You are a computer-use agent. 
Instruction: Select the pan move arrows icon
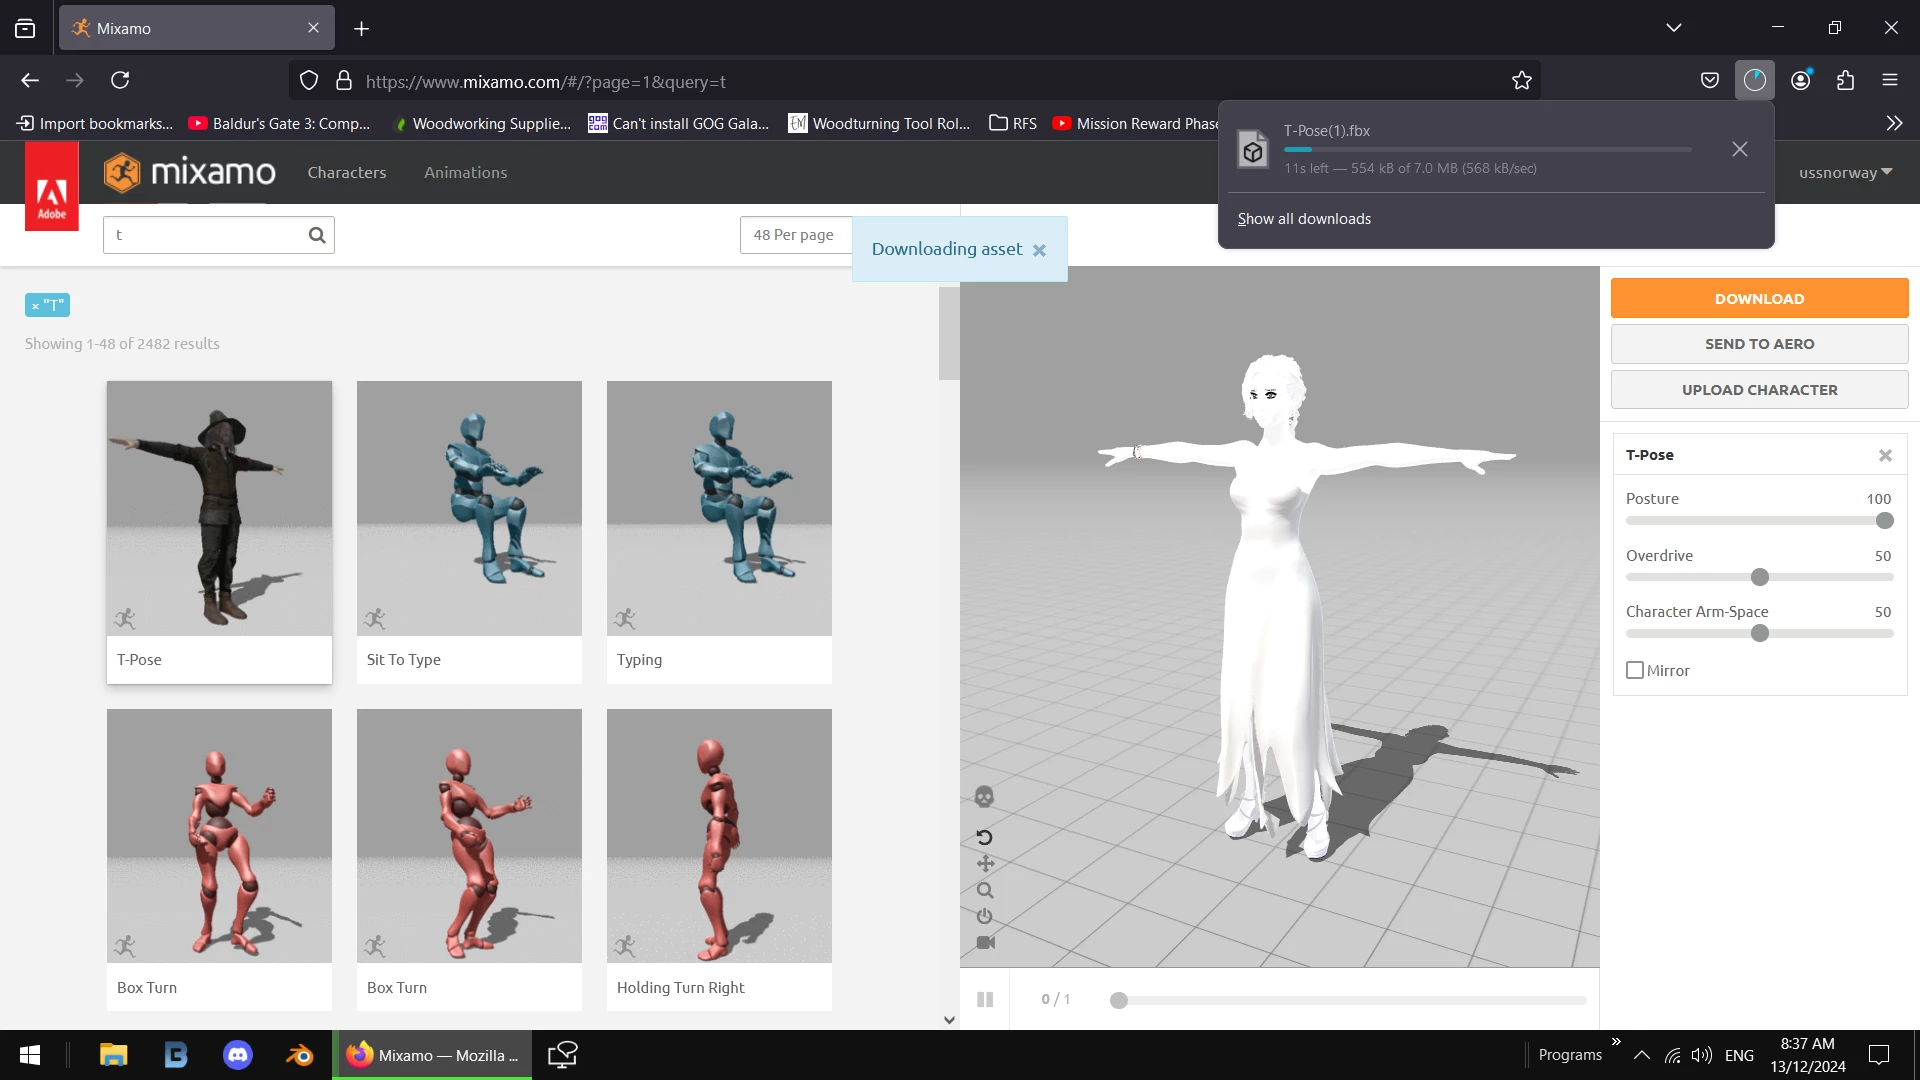(985, 863)
